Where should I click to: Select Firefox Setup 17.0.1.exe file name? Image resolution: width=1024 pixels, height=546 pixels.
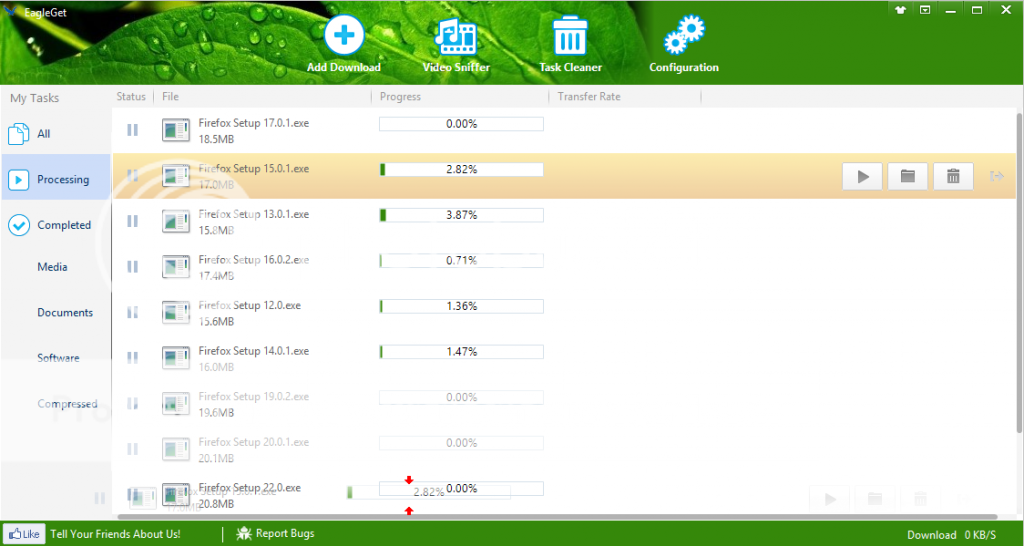[253, 123]
